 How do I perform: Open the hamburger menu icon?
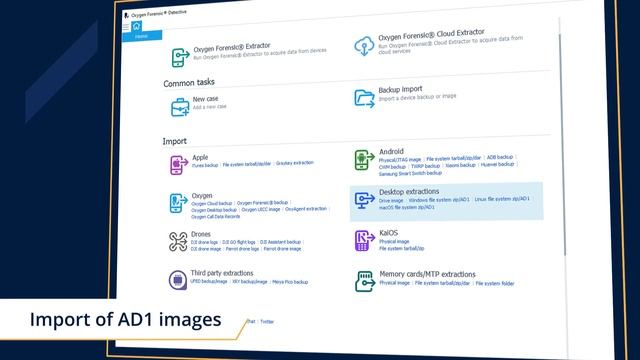(126, 27)
